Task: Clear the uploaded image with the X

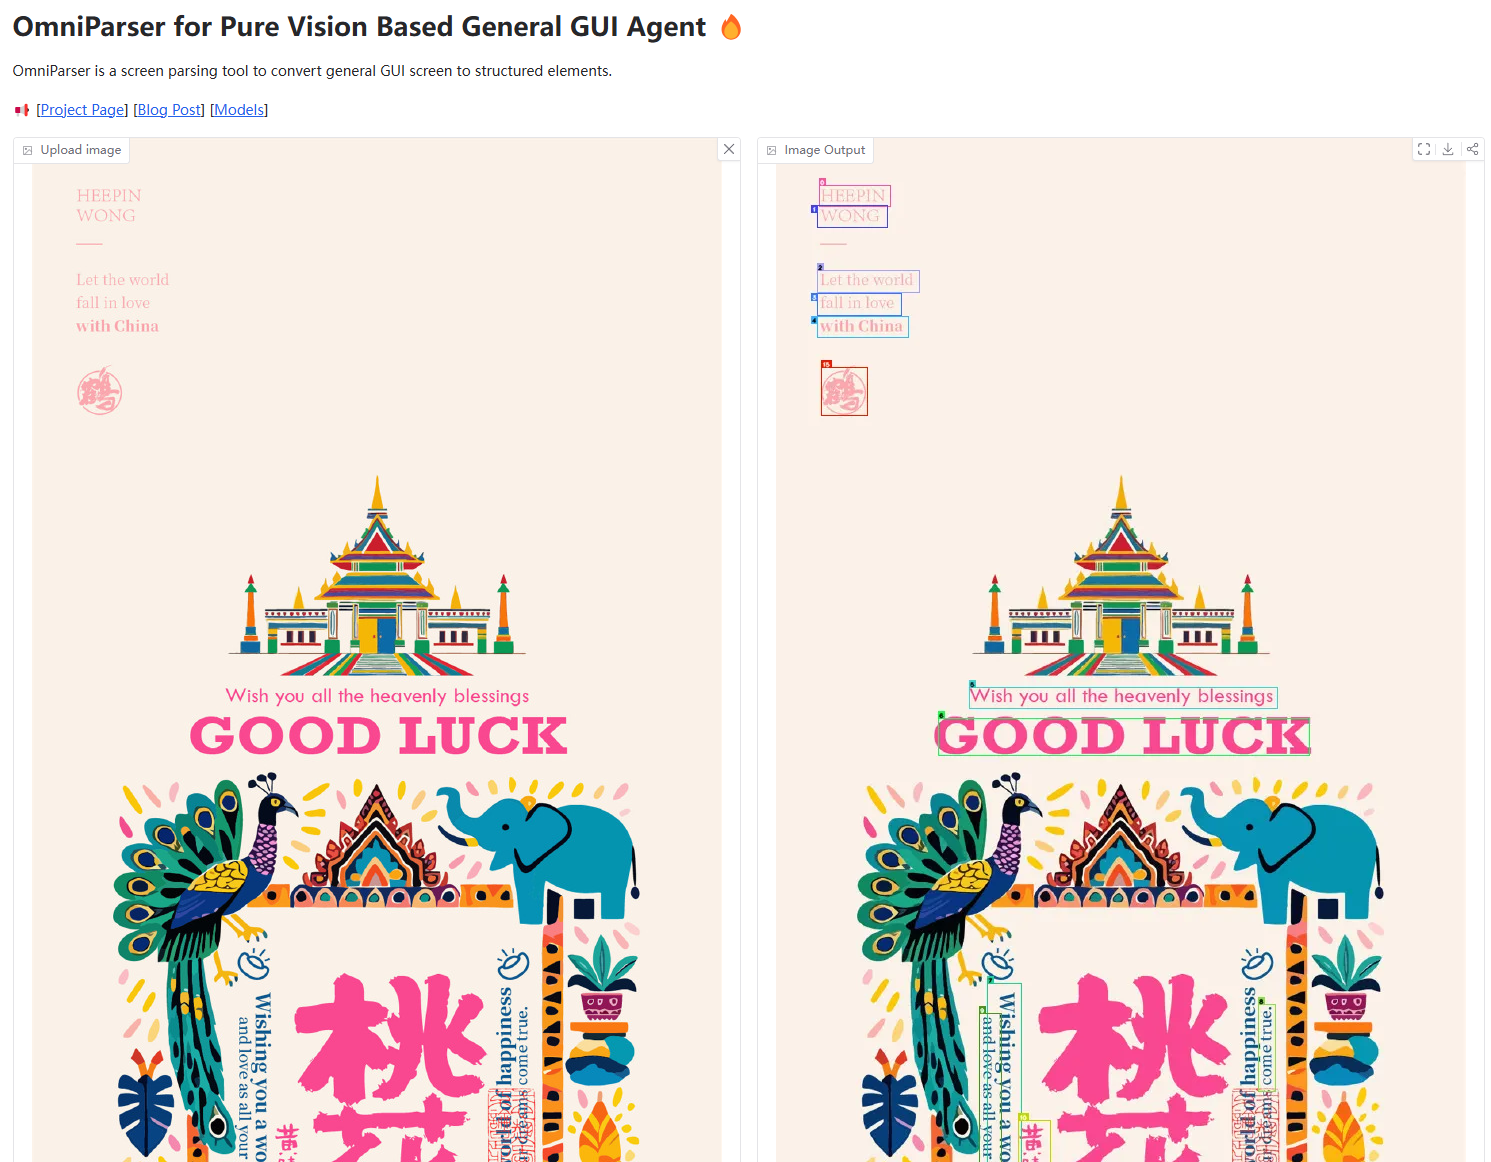Action: click(x=729, y=149)
